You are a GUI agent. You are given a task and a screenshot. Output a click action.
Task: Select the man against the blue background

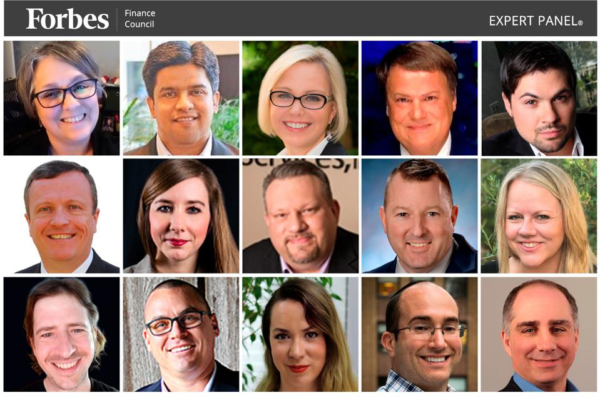click(420, 98)
